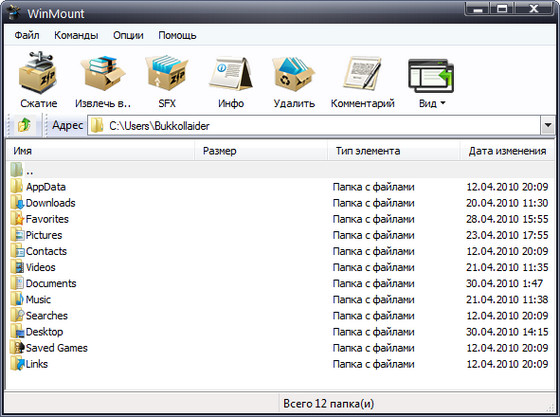Click the Адрес label
The image size is (560, 417).
[x=68, y=125]
